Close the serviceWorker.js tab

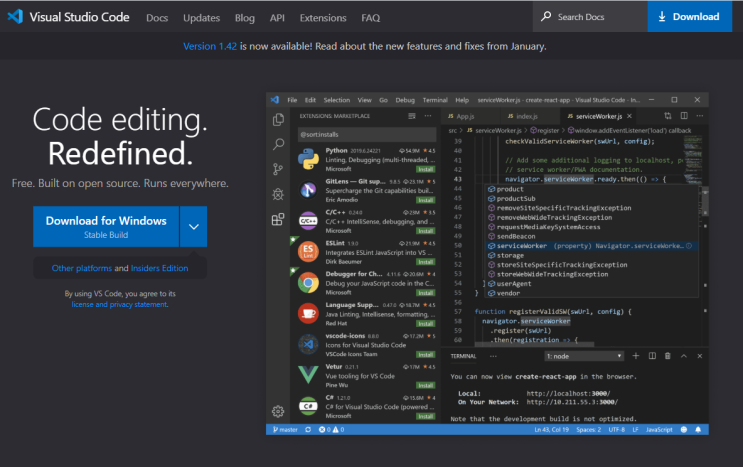(629, 116)
